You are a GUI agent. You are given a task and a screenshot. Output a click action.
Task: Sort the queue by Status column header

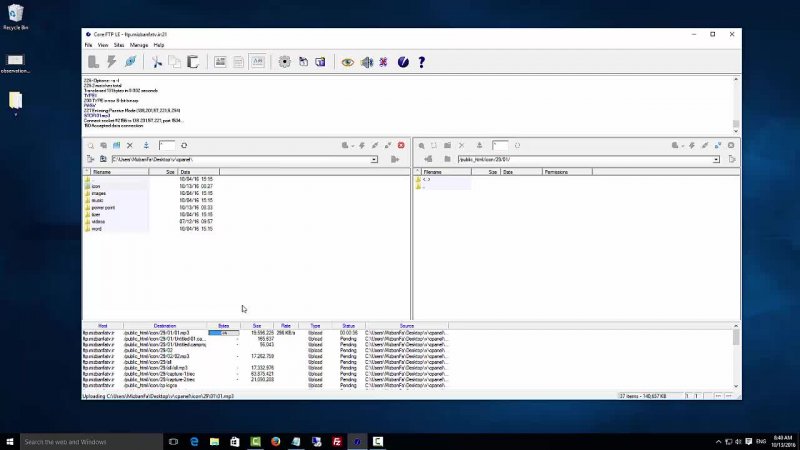click(x=348, y=326)
